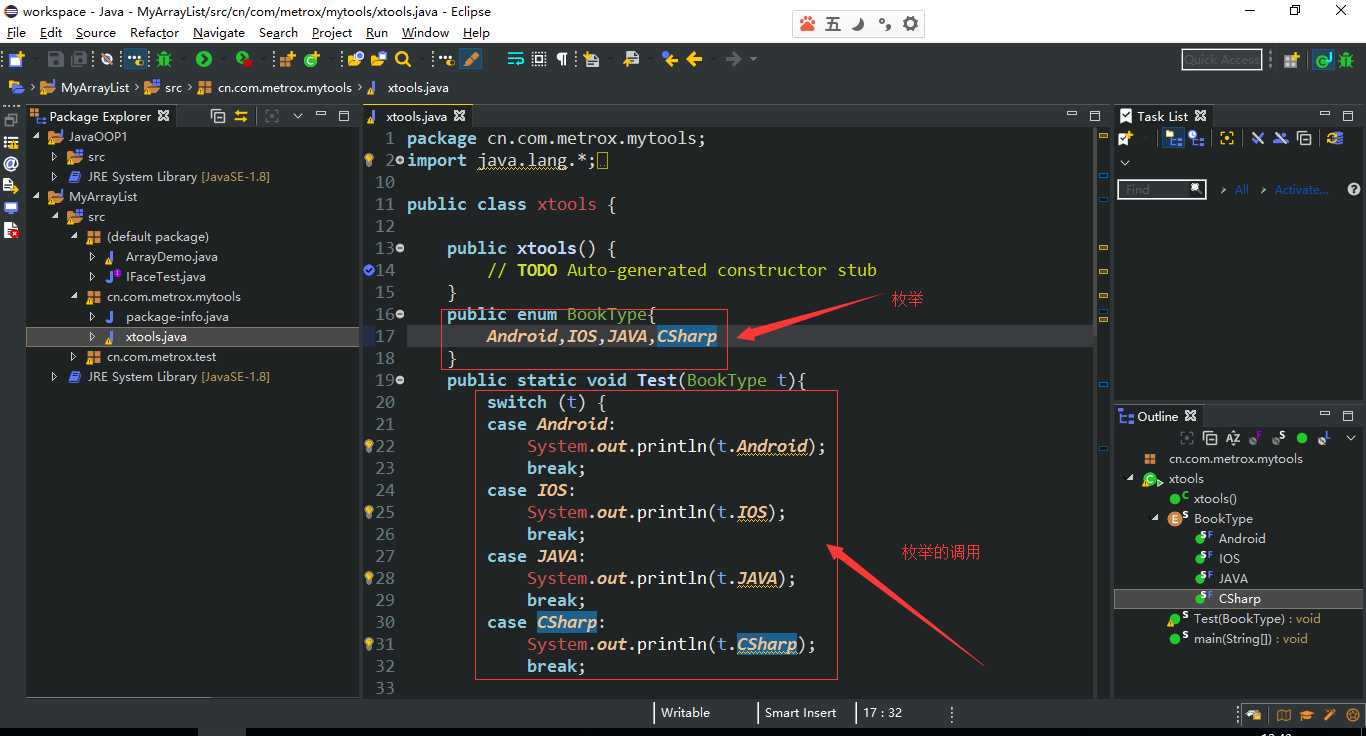The height and width of the screenshot is (736, 1366).
Task: Click the Open Perspective icon
Action: [x=1291, y=60]
